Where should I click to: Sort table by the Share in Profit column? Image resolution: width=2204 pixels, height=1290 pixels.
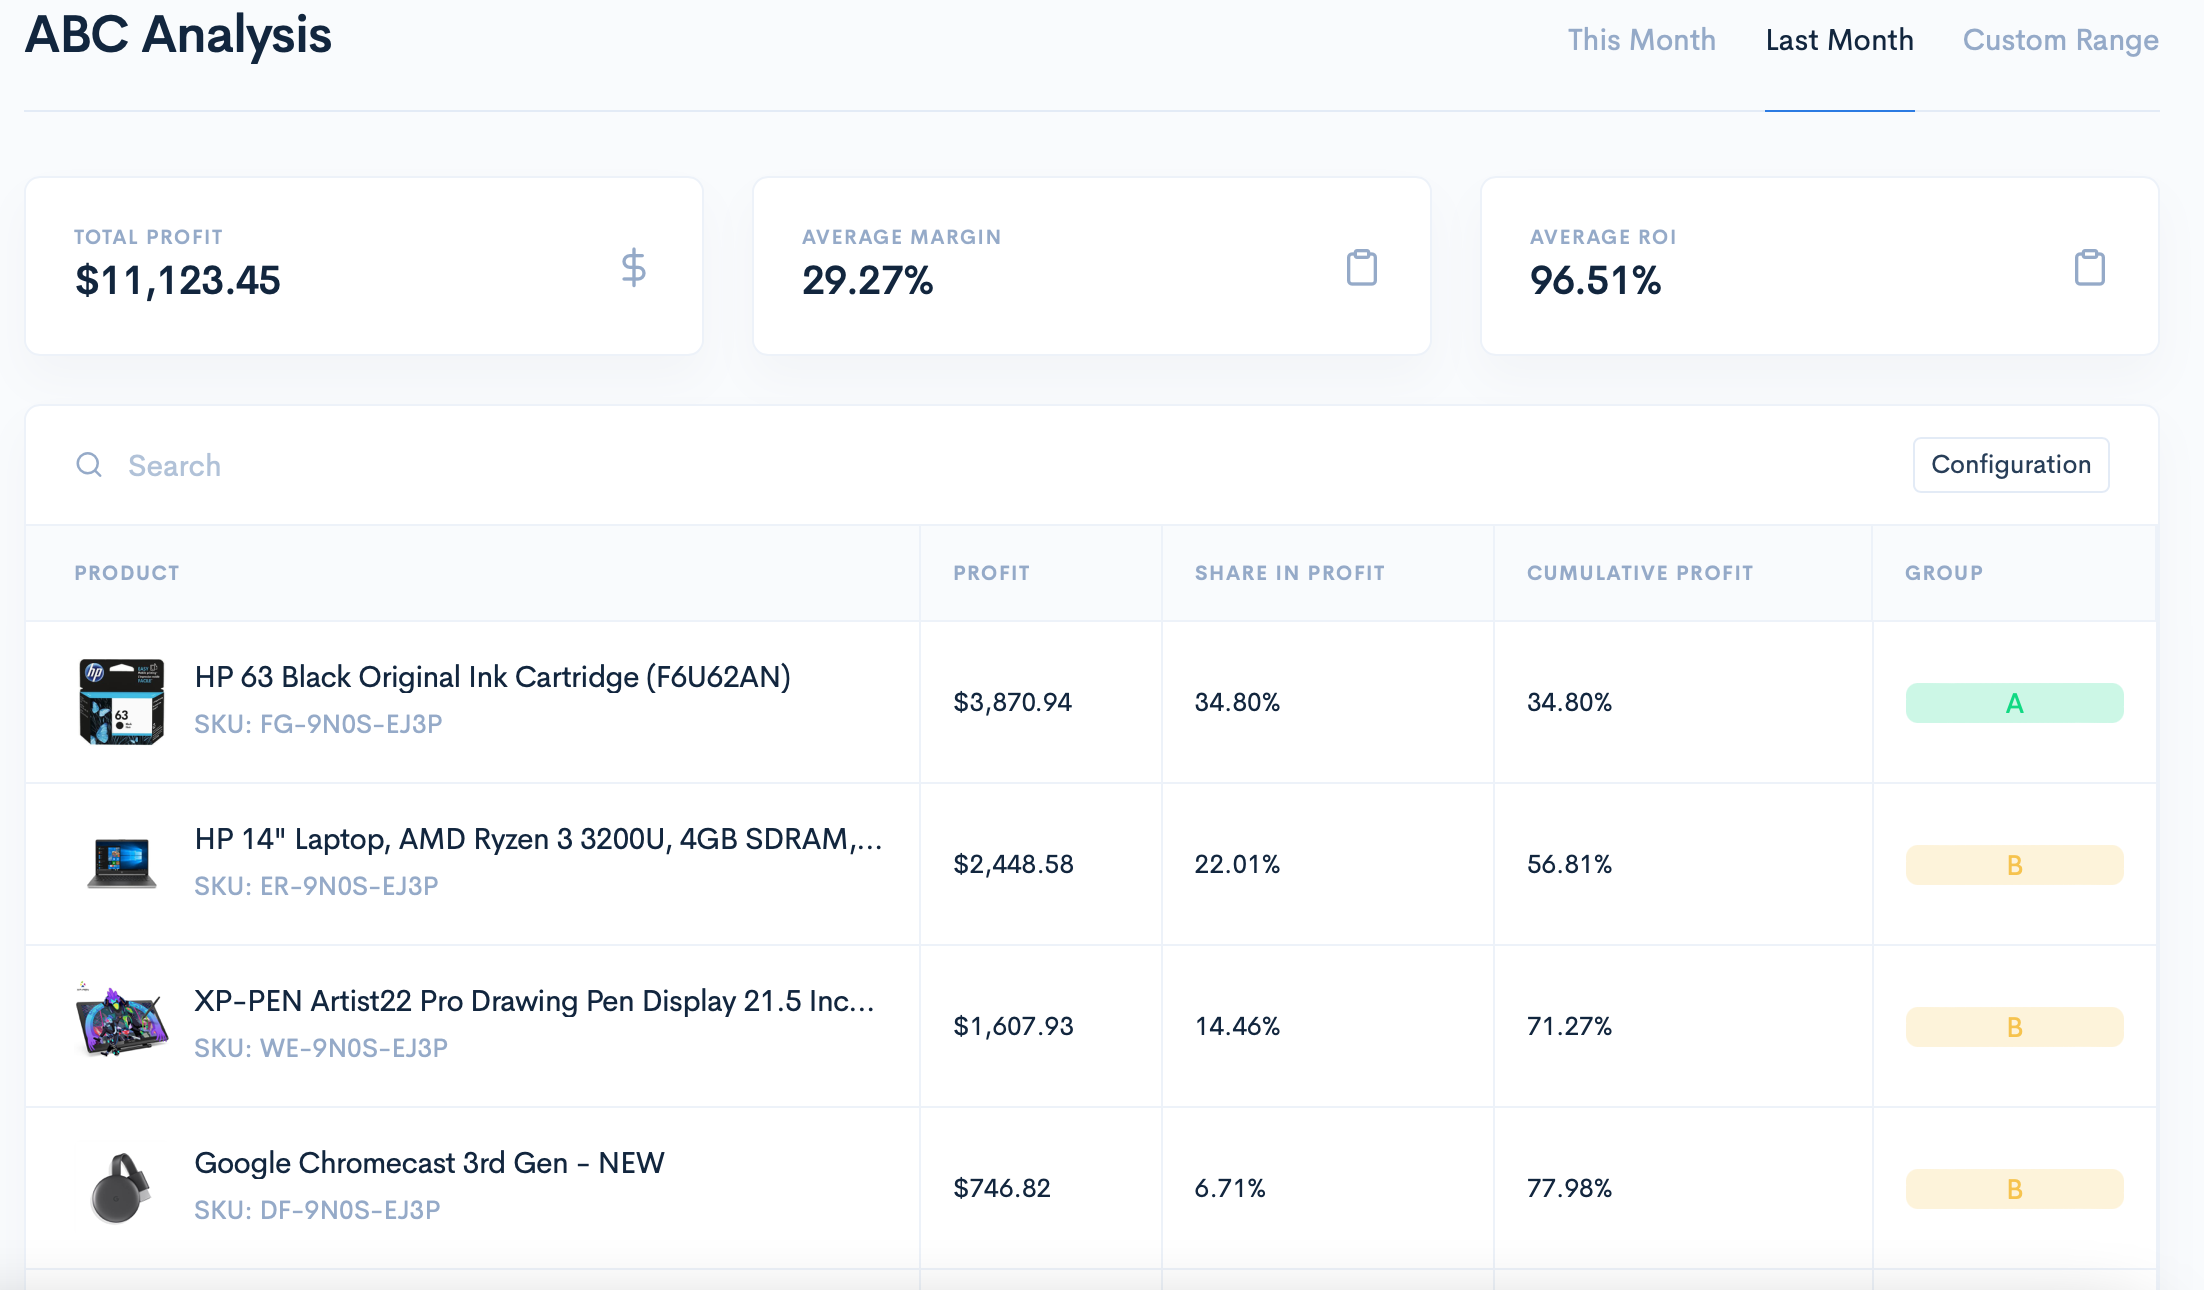click(1289, 572)
